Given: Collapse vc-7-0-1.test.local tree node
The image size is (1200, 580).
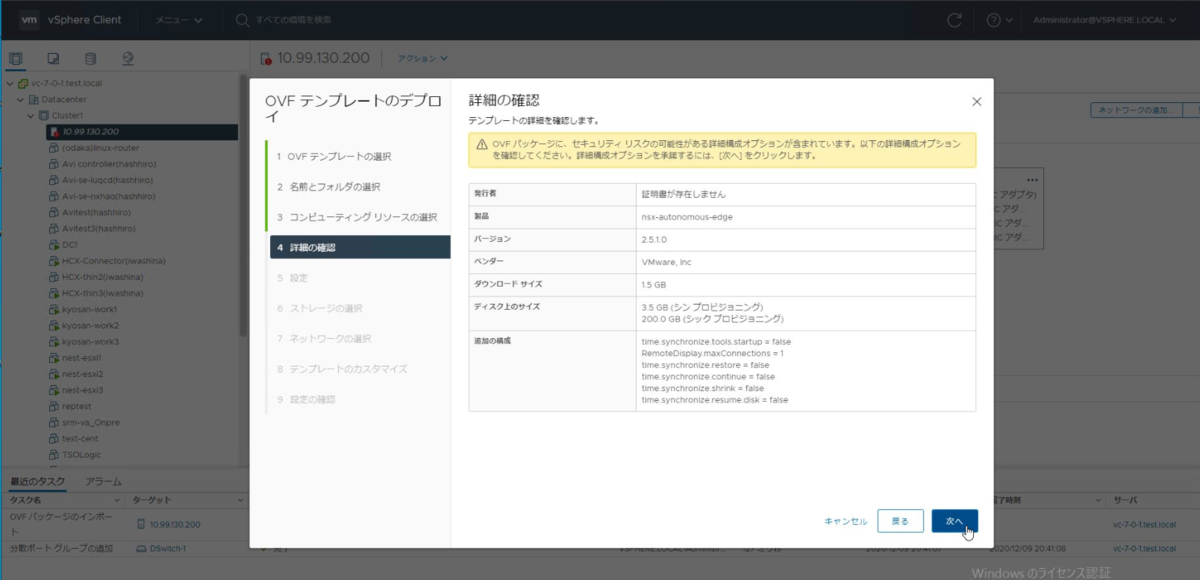Looking at the screenshot, I should pos(10,83).
